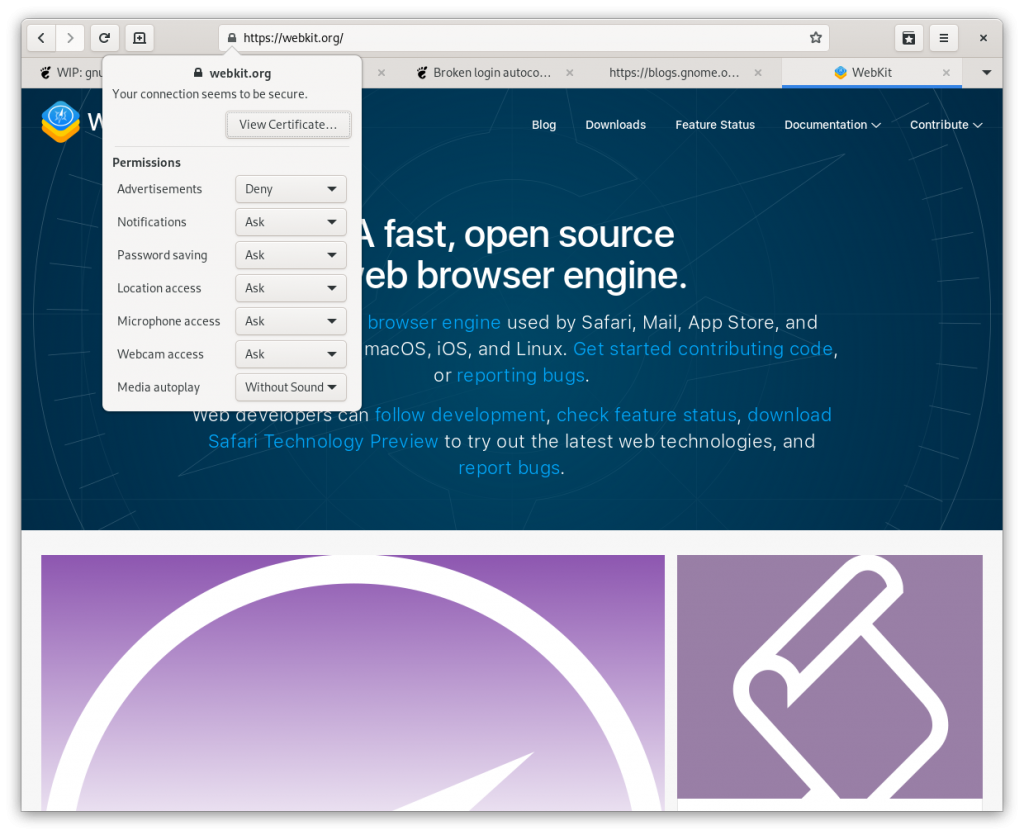Viewport: 1024px width, 835px height.
Task: Open the Webcam access dropdown
Action: click(x=291, y=354)
